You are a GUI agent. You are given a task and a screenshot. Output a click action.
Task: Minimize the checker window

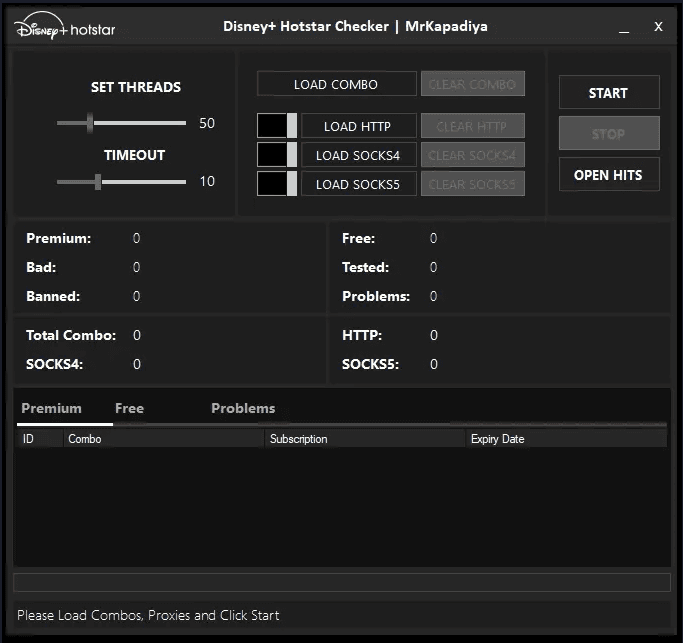click(624, 29)
